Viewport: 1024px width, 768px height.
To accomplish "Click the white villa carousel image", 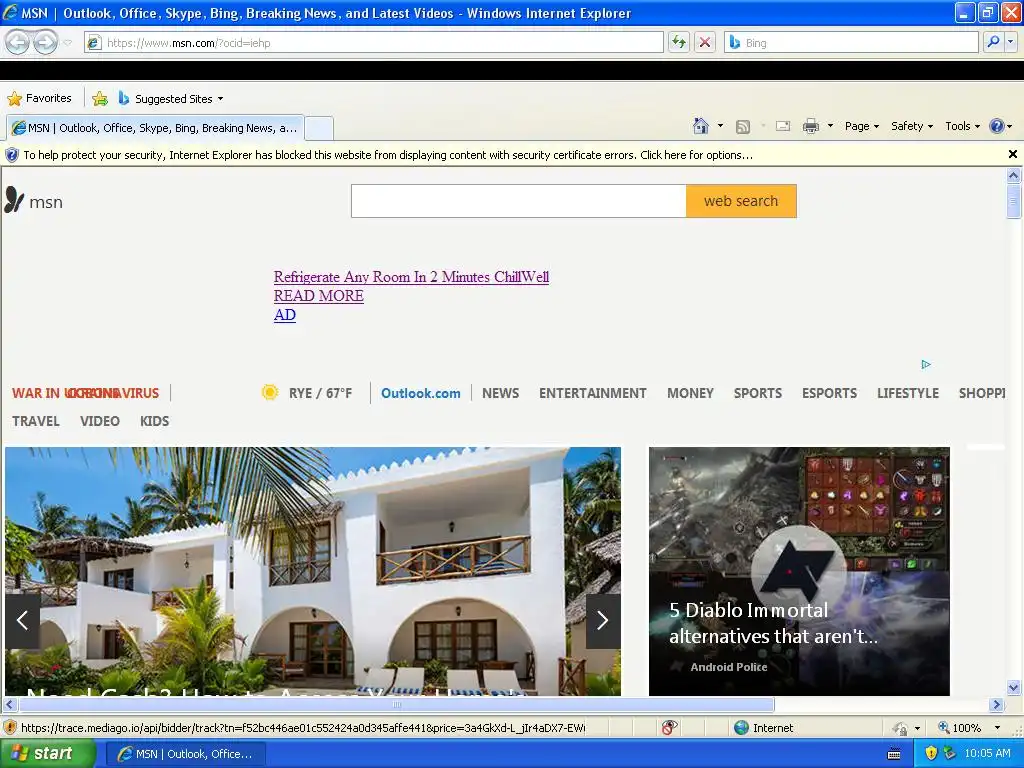I will [313, 571].
